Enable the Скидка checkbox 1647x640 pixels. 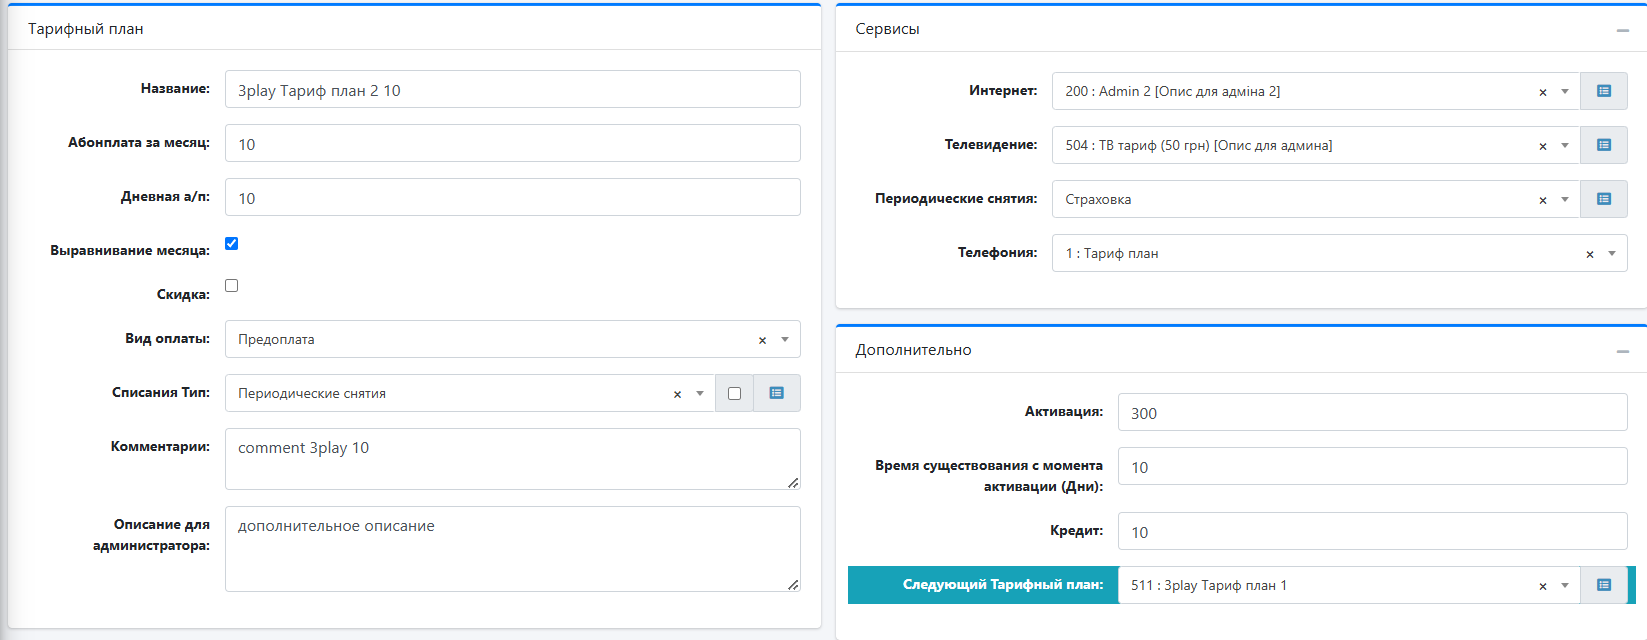point(231,285)
